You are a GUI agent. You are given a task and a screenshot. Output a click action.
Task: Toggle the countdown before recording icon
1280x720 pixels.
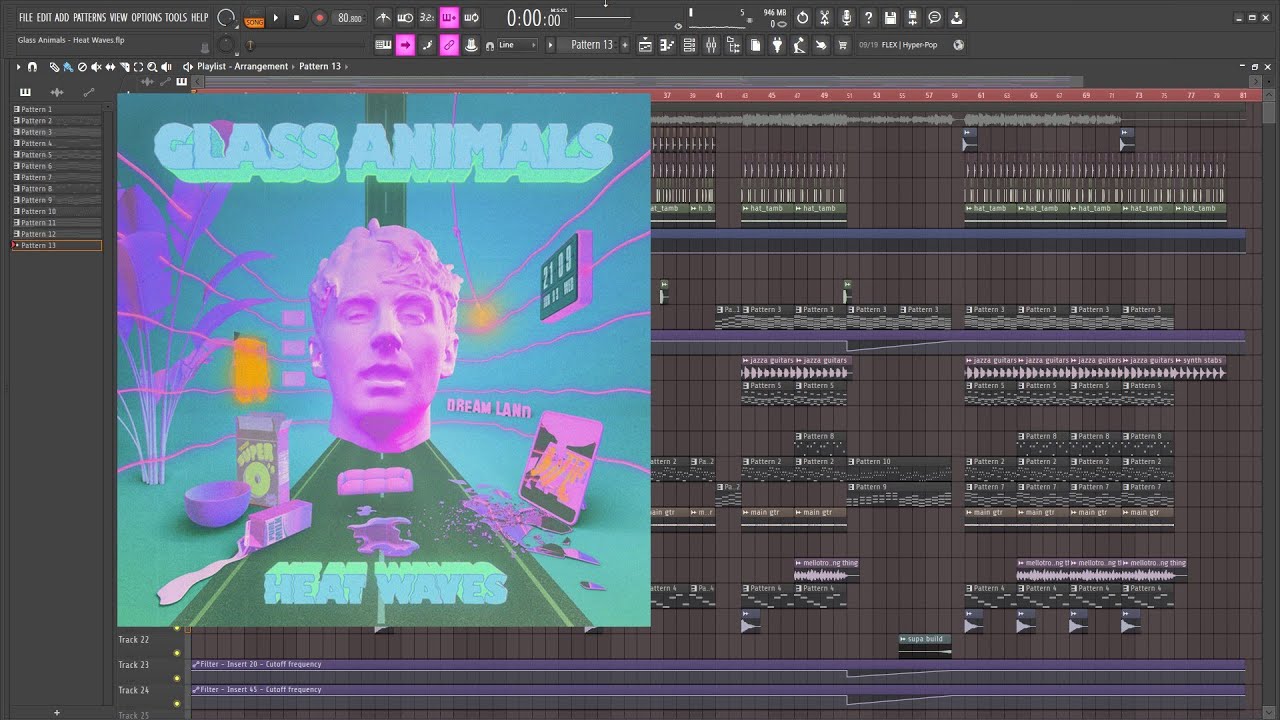click(427, 18)
